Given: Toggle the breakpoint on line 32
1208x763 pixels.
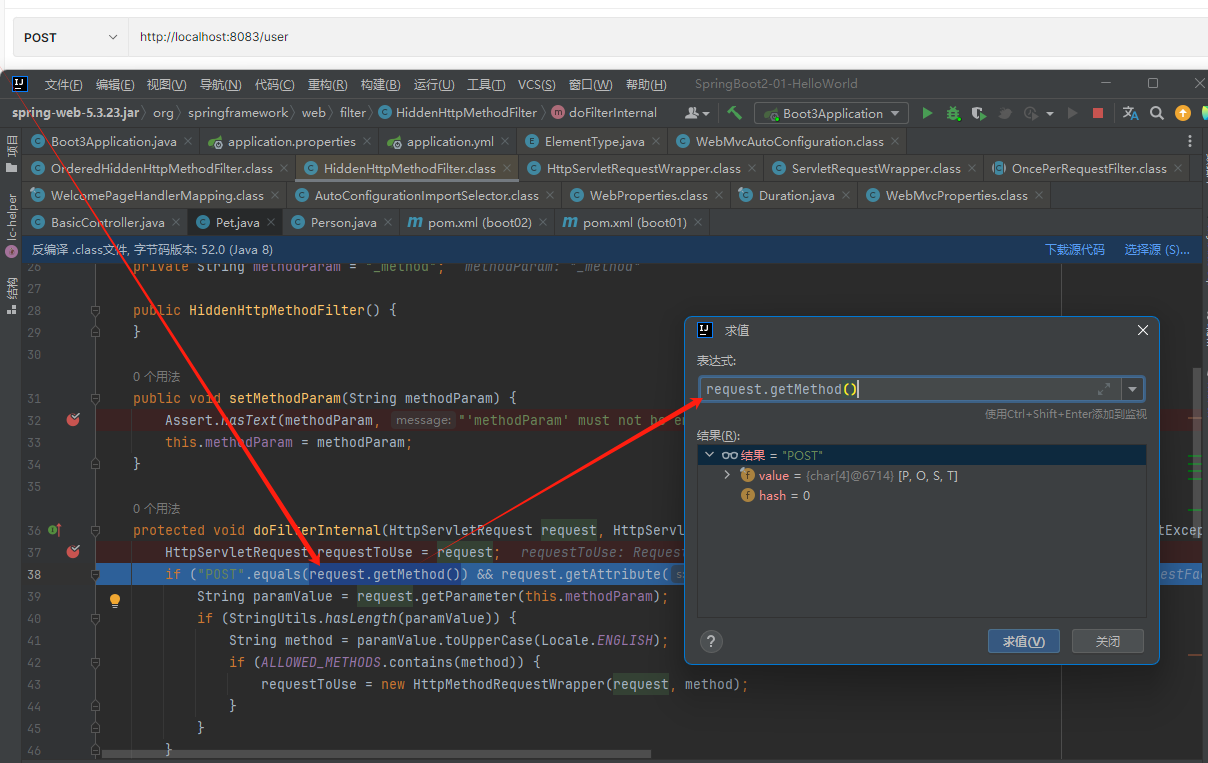Looking at the screenshot, I should (72, 419).
